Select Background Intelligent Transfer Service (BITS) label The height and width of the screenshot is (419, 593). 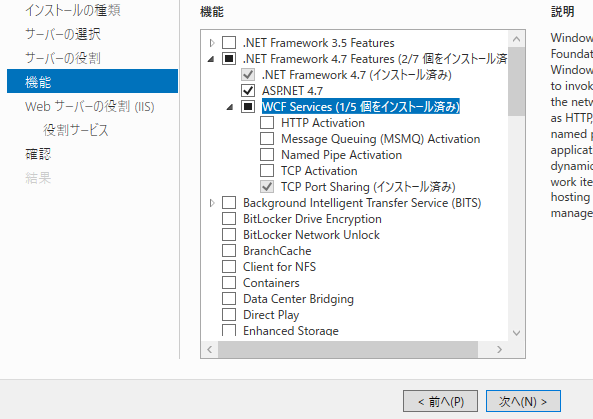click(x=362, y=203)
